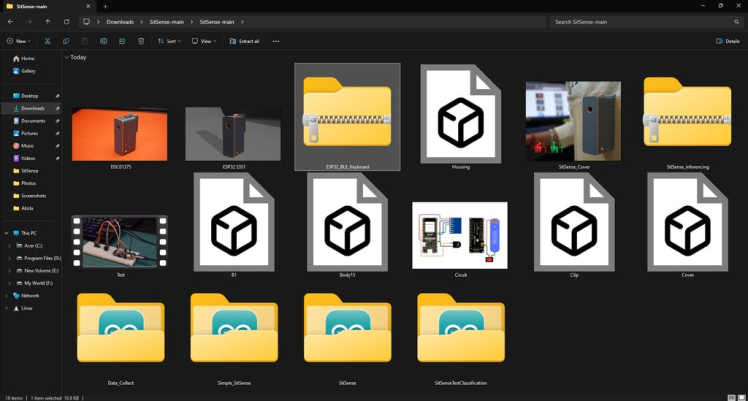The height and width of the screenshot is (401, 748).
Task: Click the Copy icon in toolbar
Action: coord(66,41)
